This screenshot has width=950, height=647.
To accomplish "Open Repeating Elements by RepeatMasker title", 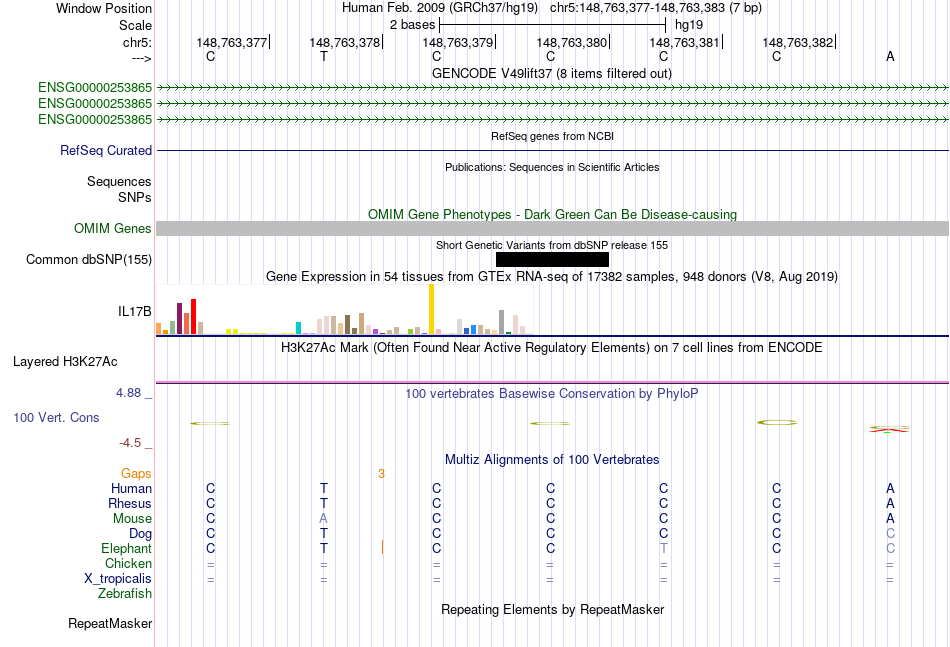I will tap(552, 609).
